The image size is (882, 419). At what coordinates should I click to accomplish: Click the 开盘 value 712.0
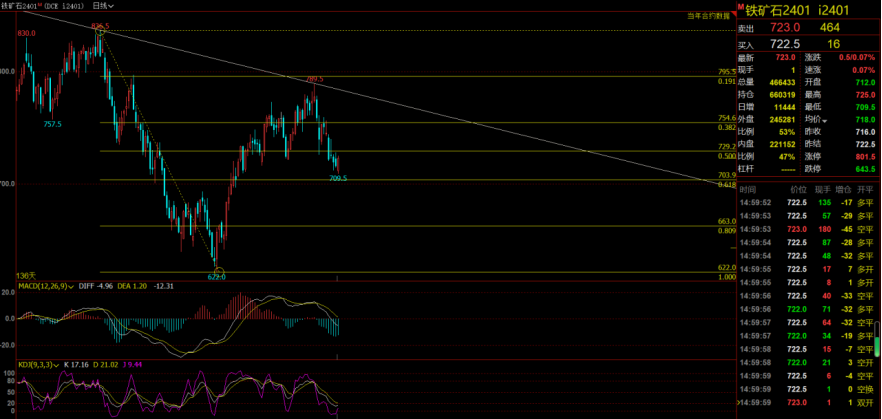point(866,82)
